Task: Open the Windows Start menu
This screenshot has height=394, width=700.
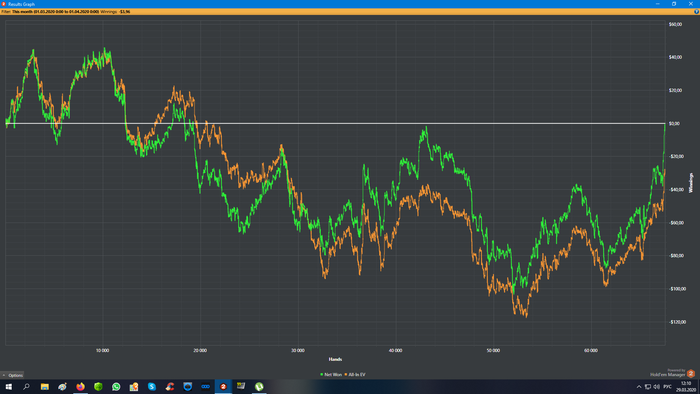Action: (x=8, y=386)
